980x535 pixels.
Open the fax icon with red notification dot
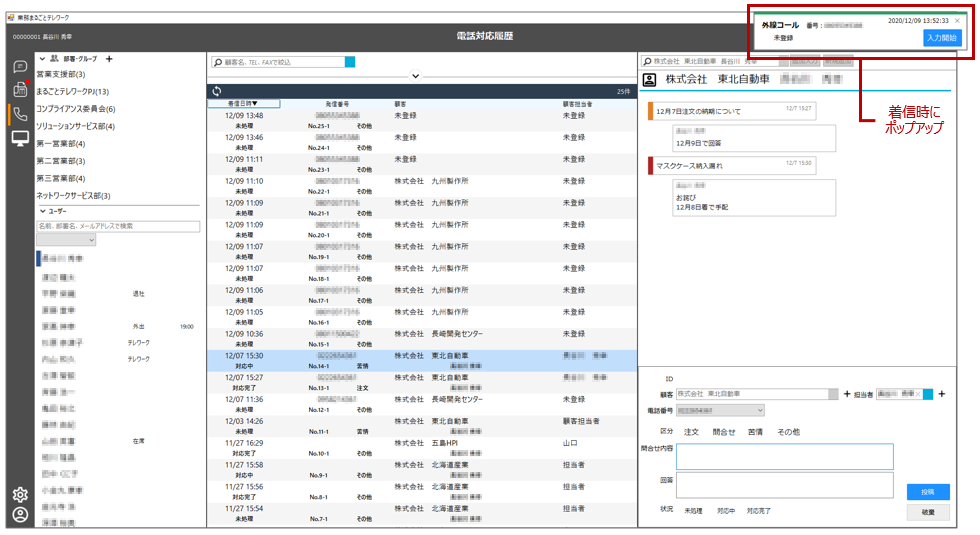click(x=19, y=90)
